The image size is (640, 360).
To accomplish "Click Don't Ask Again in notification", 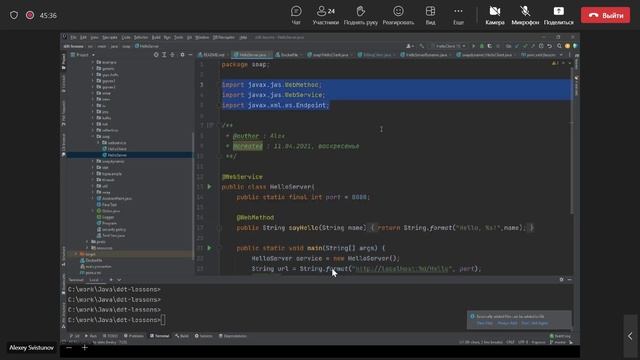I will [534, 323].
